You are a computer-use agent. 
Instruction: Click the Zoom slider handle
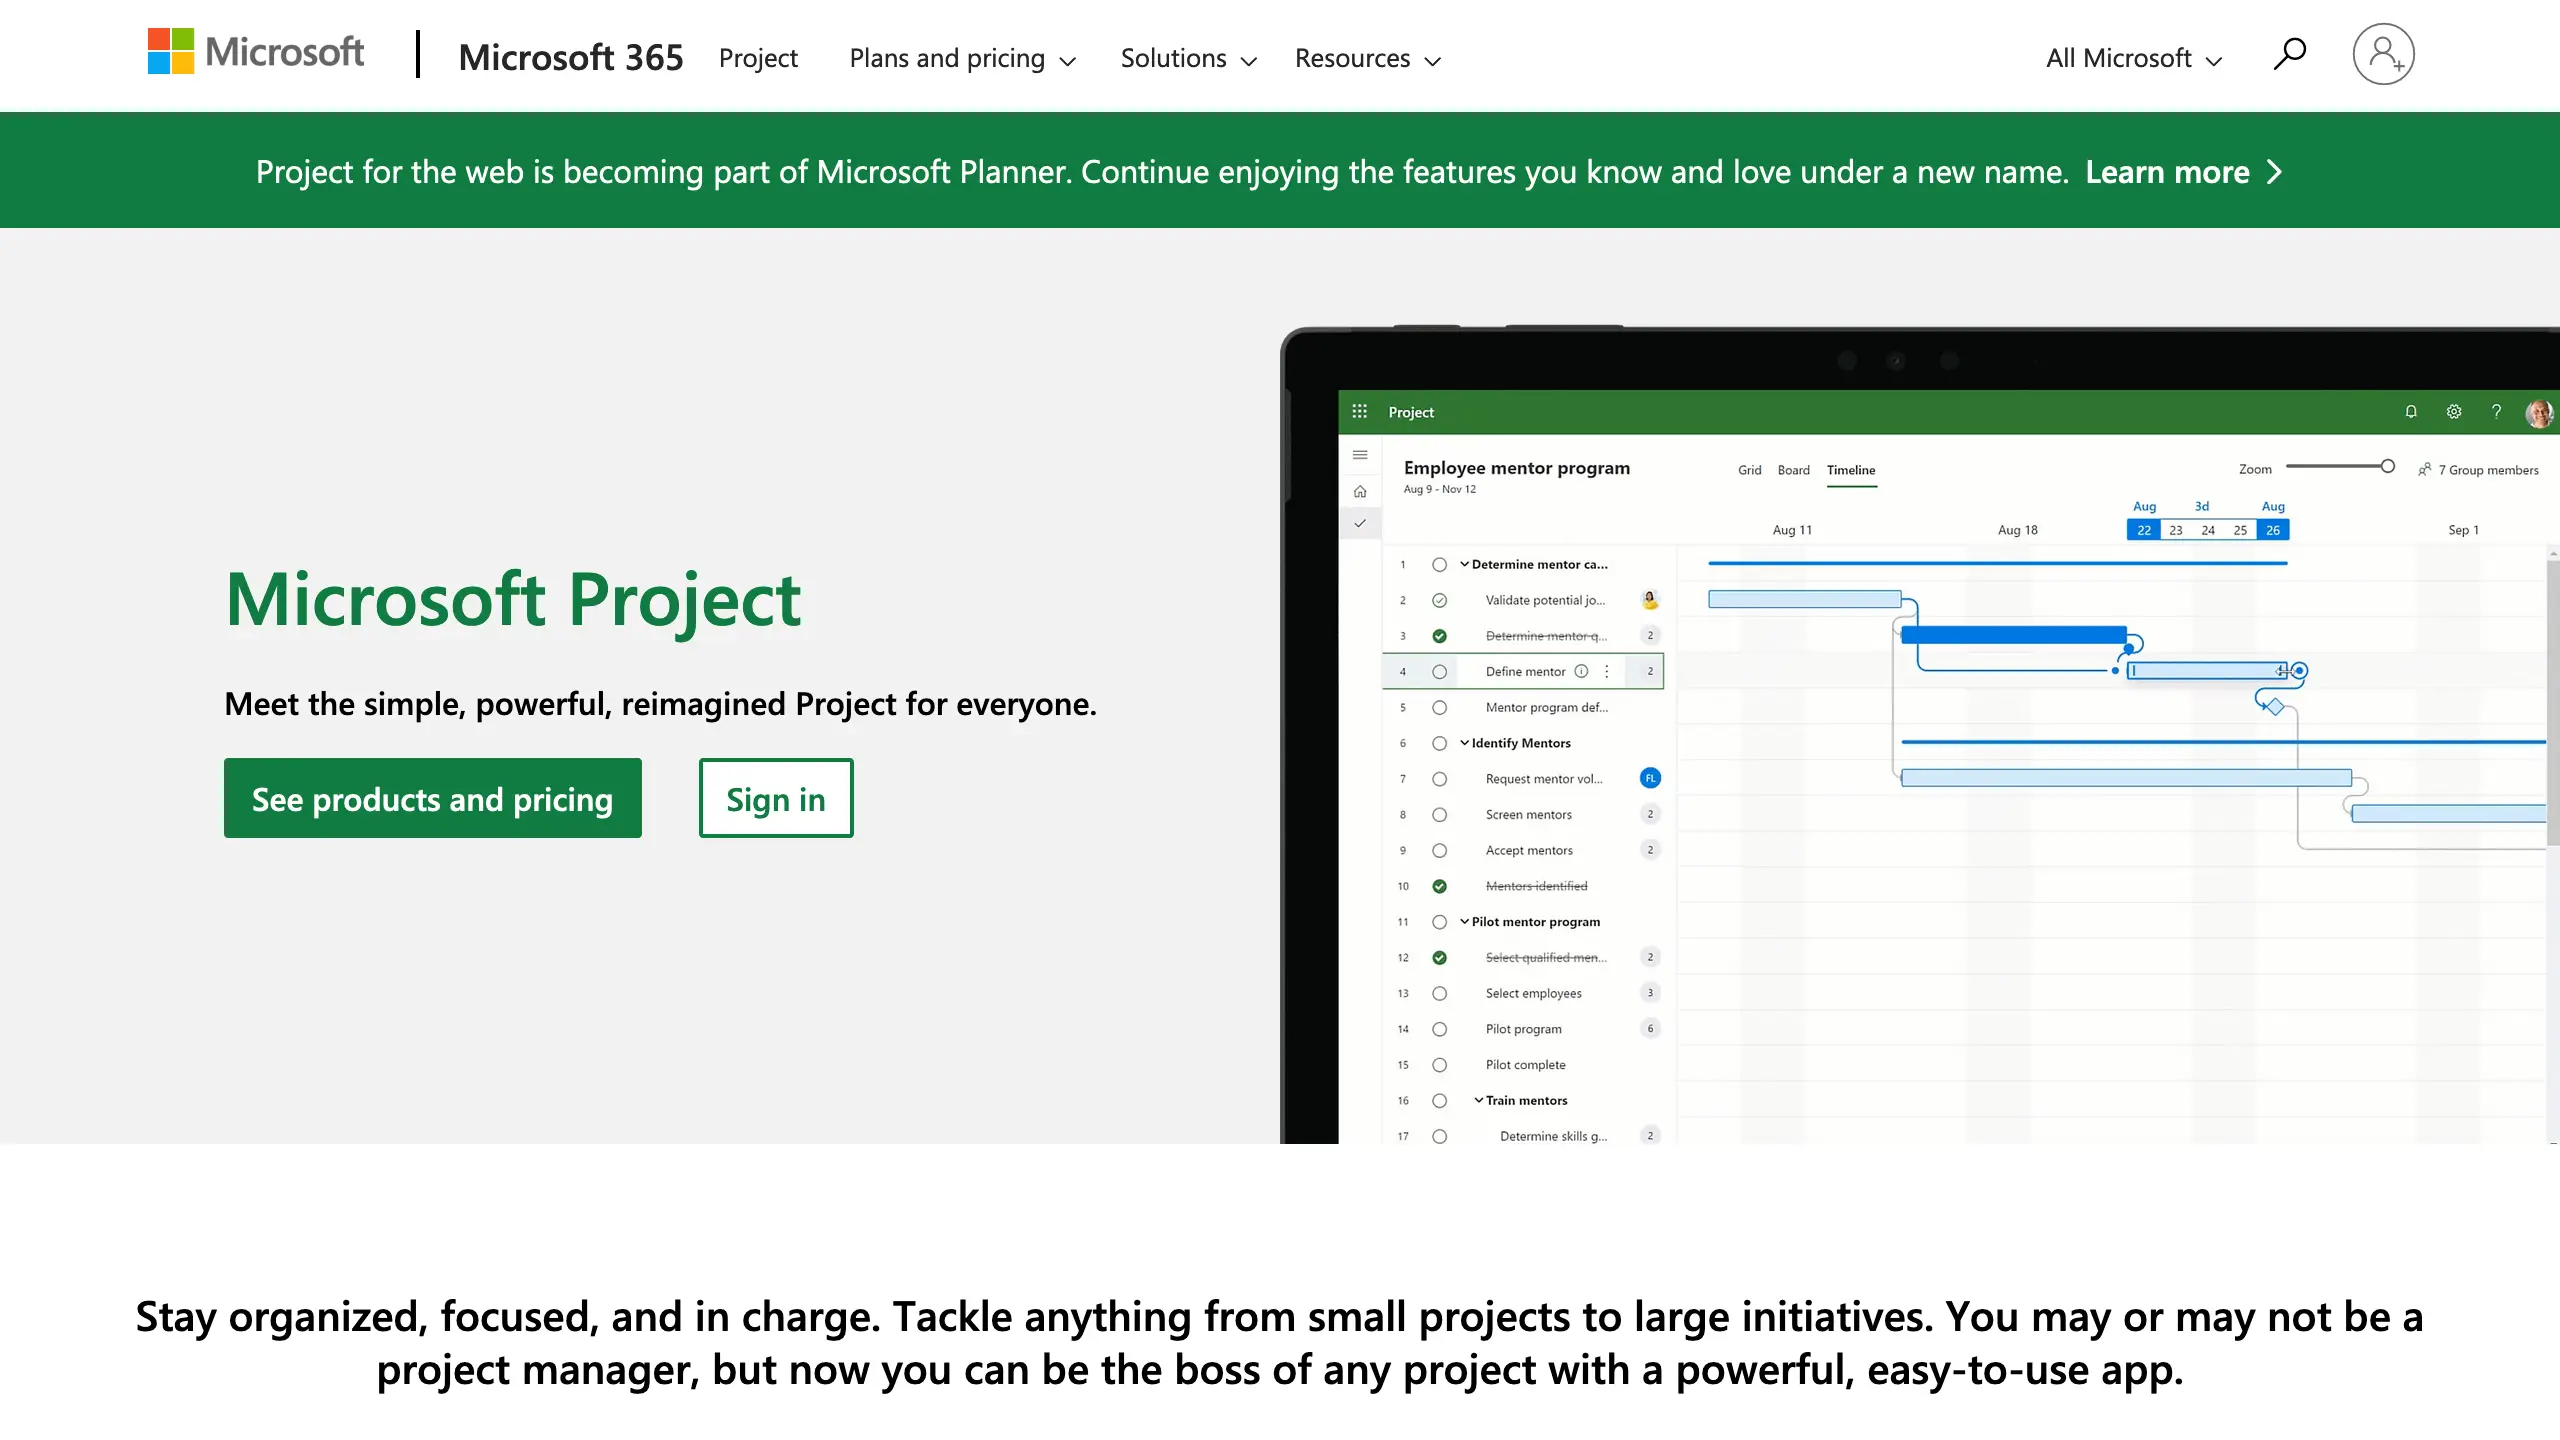tap(2387, 467)
